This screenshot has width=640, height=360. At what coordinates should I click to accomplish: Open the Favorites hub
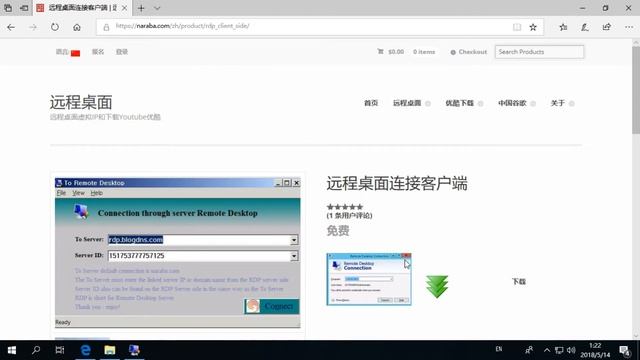[563, 27]
